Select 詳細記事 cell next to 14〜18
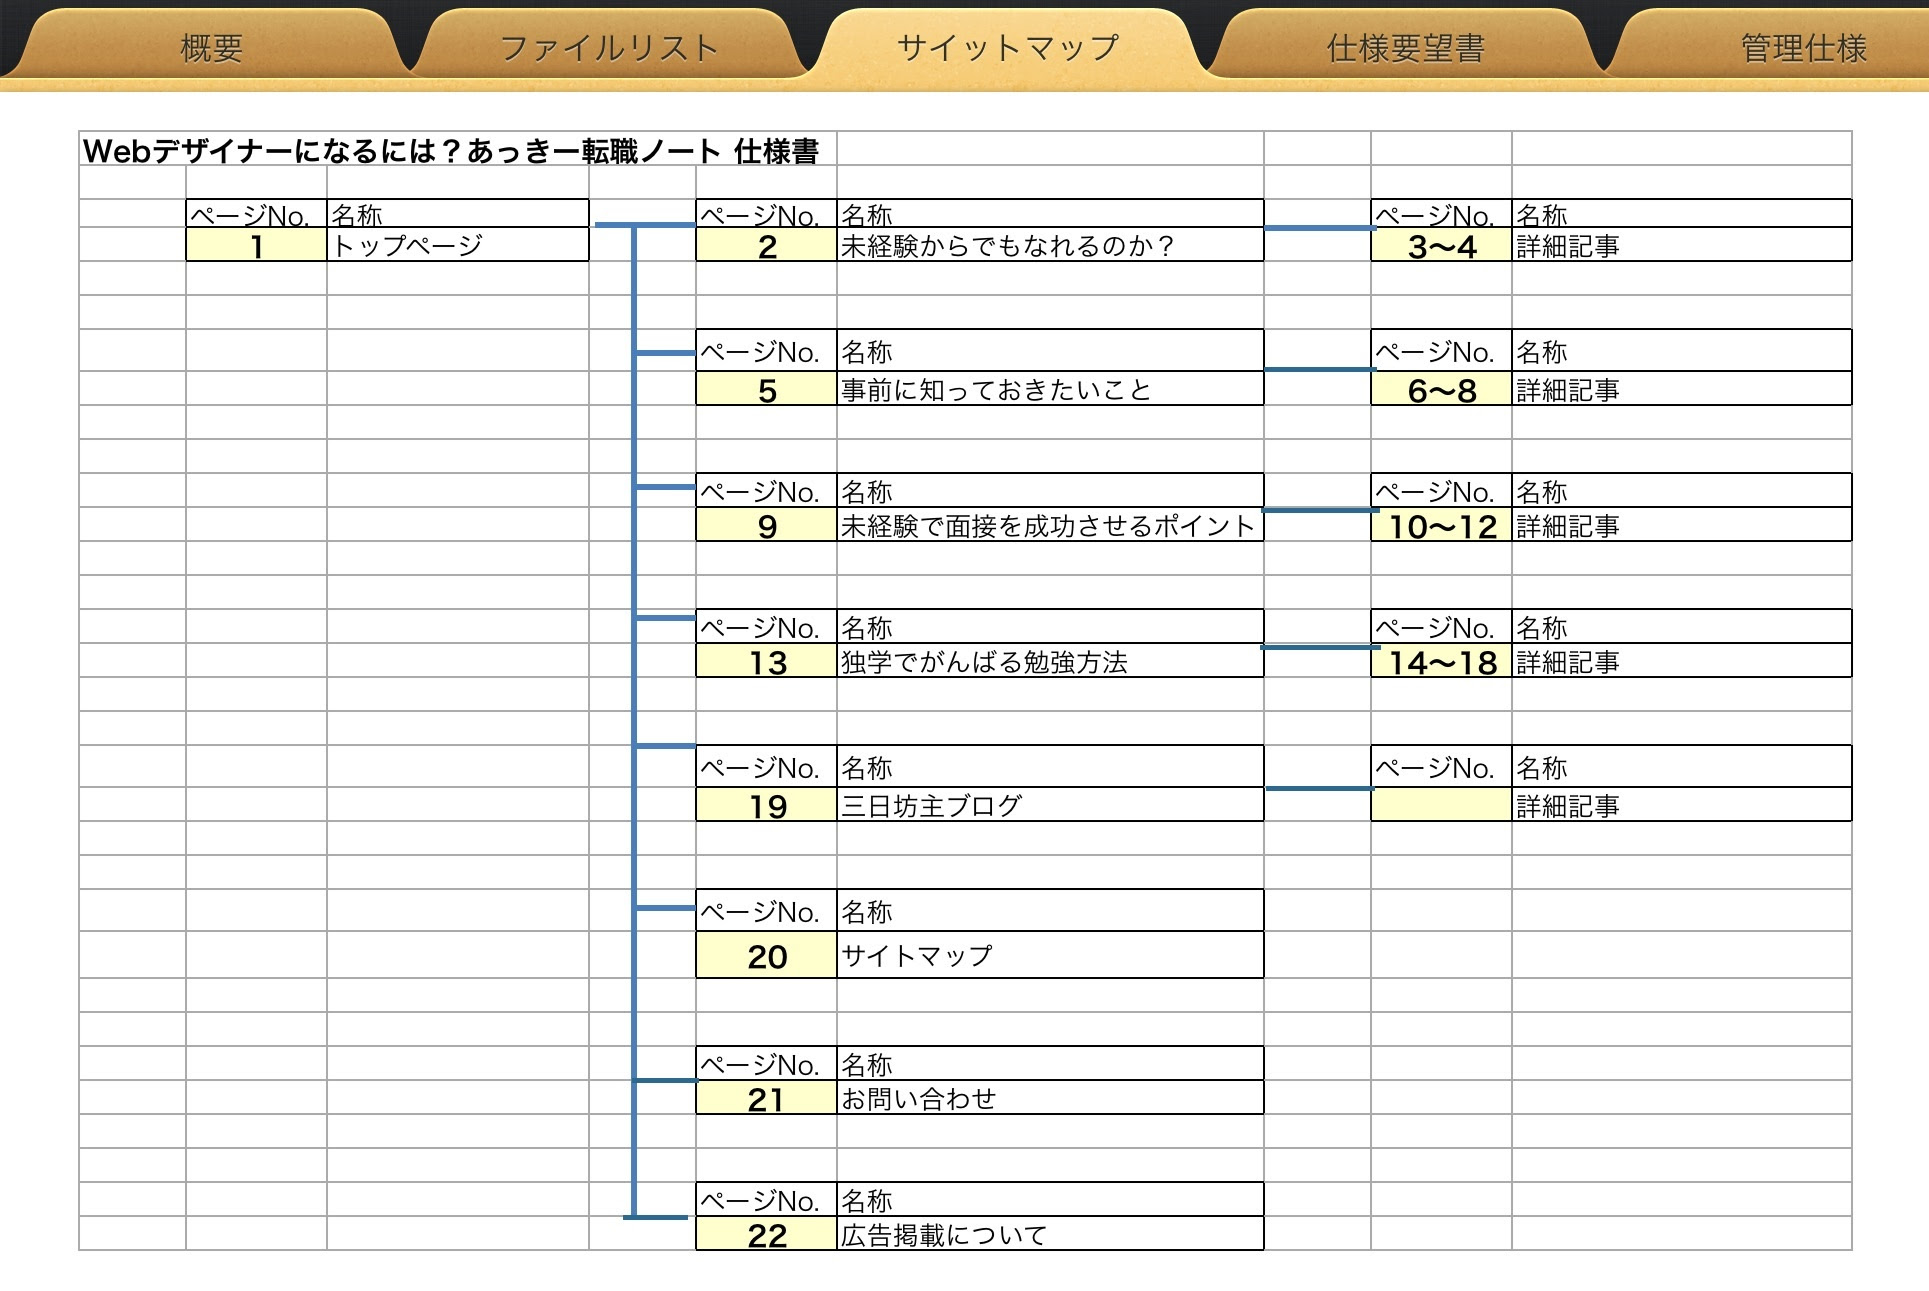Viewport: 1929px width, 1291px height. 1682,661
